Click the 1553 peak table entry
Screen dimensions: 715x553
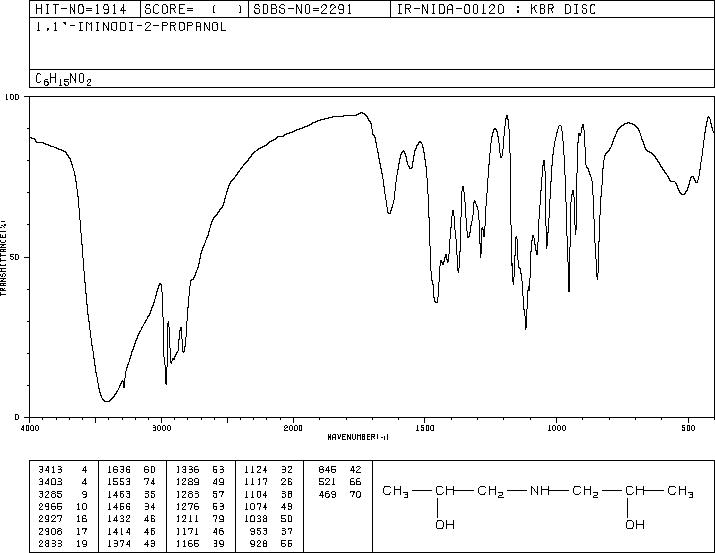(x=131, y=482)
